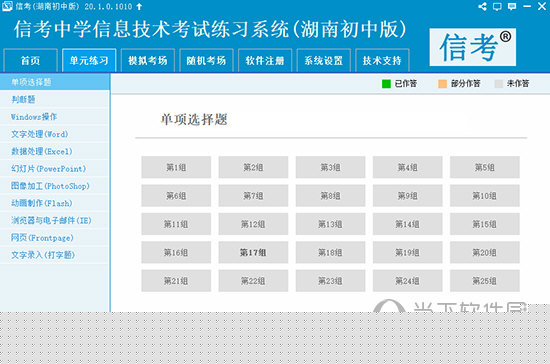Open the 第5组 group
This screenshot has height=364, width=550.
[x=485, y=167]
